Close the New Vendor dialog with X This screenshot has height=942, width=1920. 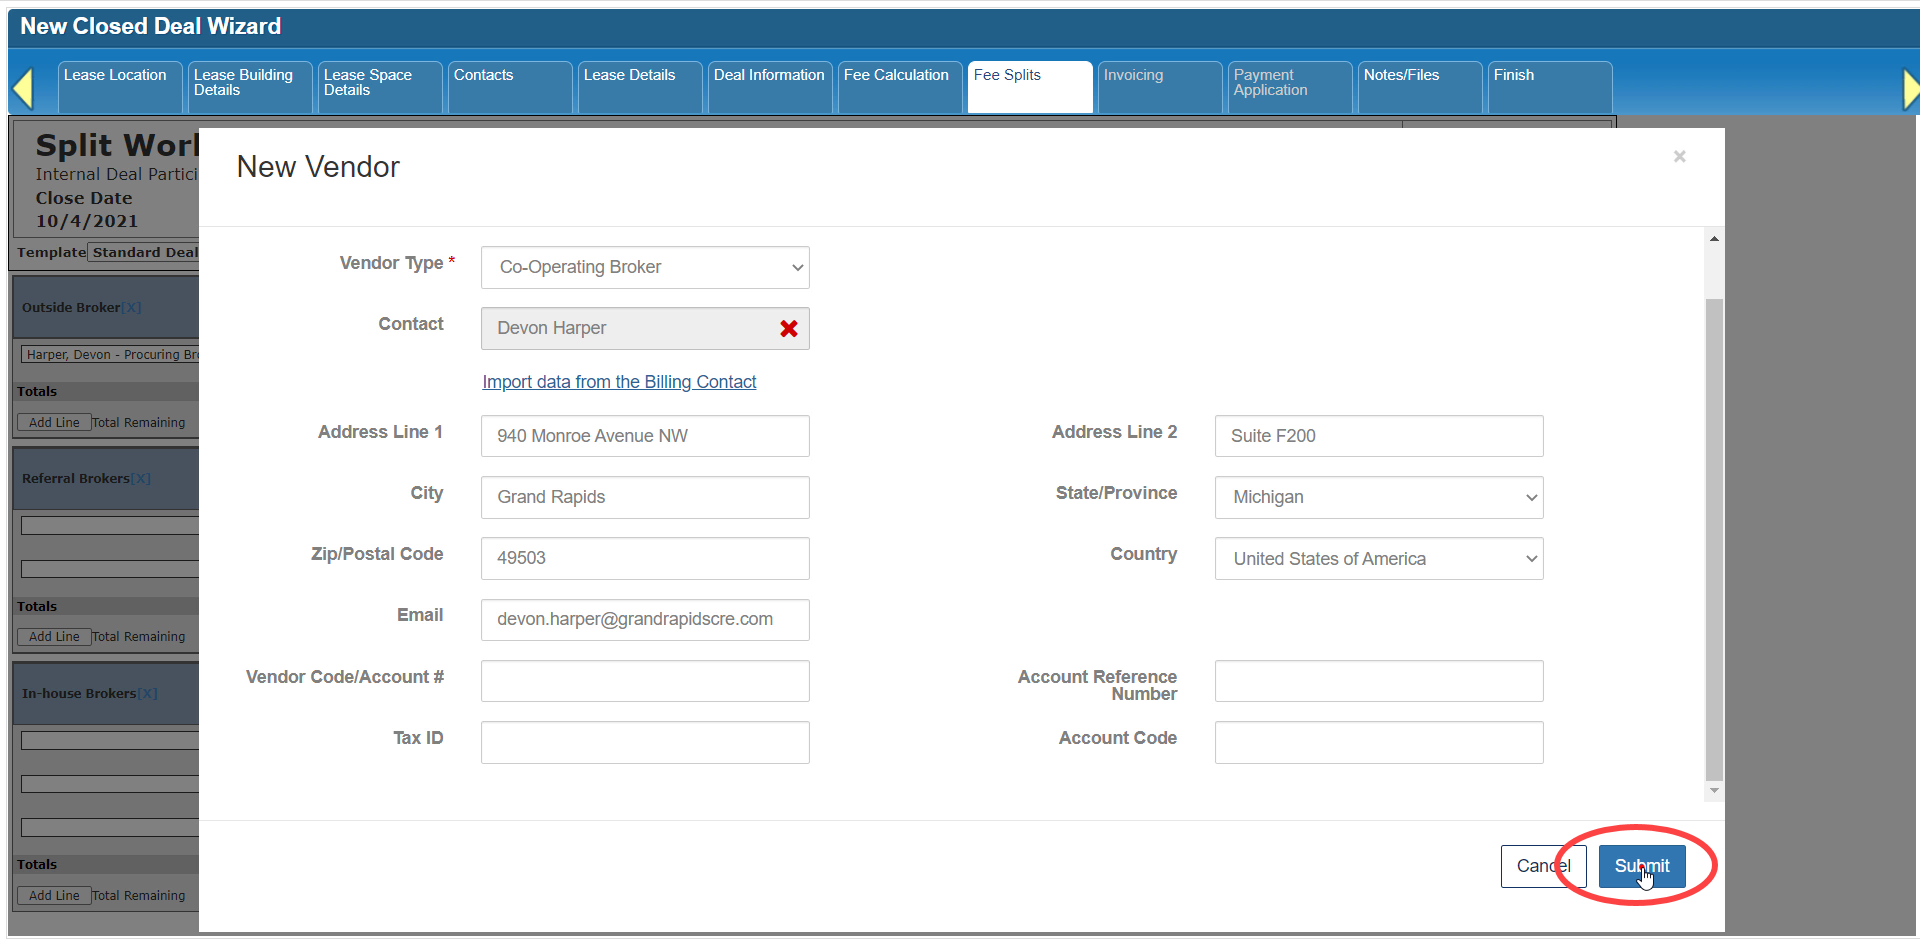click(x=1679, y=157)
